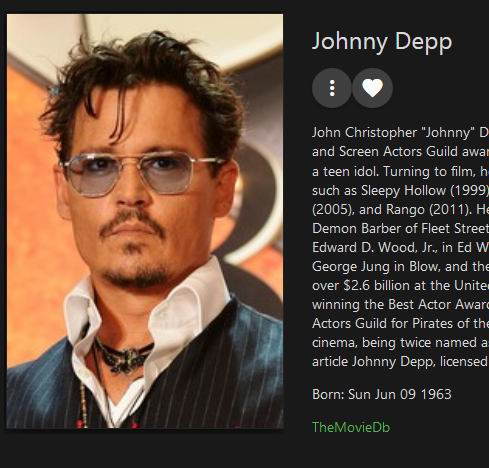The height and width of the screenshot is (468, 489).
Task: Click the Sleepy Hollow (1999) text line
Action: pos(400,190)
